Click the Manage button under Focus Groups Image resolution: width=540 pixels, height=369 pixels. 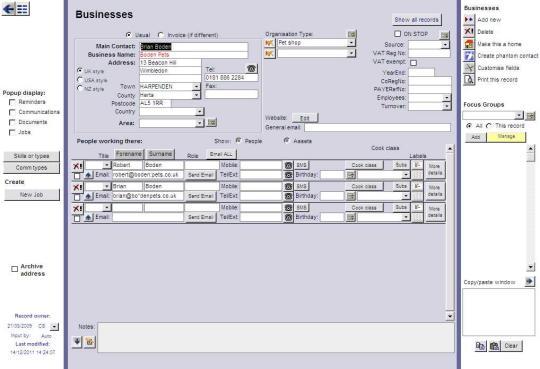click(x=506, y=137)
